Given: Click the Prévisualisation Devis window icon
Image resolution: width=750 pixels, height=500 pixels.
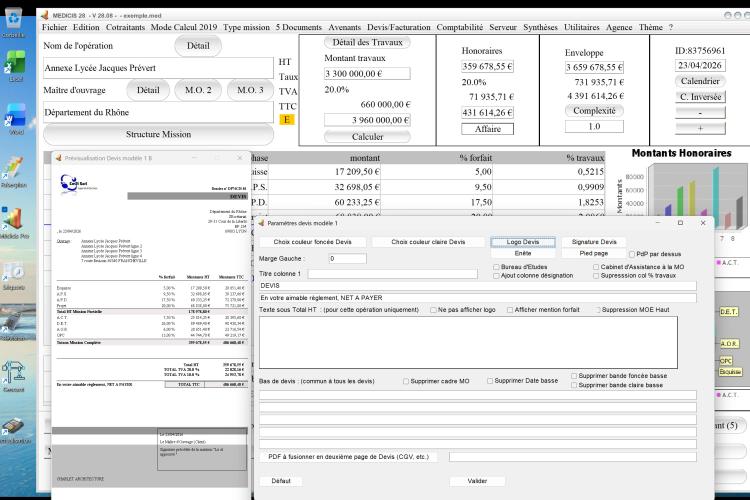Looking at the screenshot, I should pos(58,157).
